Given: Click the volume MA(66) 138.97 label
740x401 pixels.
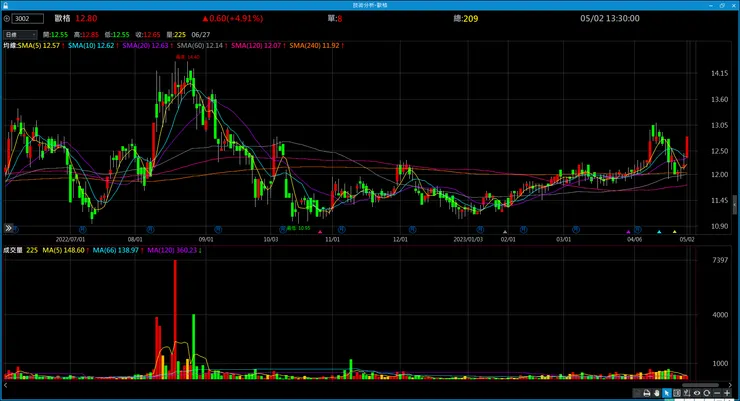Looking at the screenshot, I should coord(116,250).
